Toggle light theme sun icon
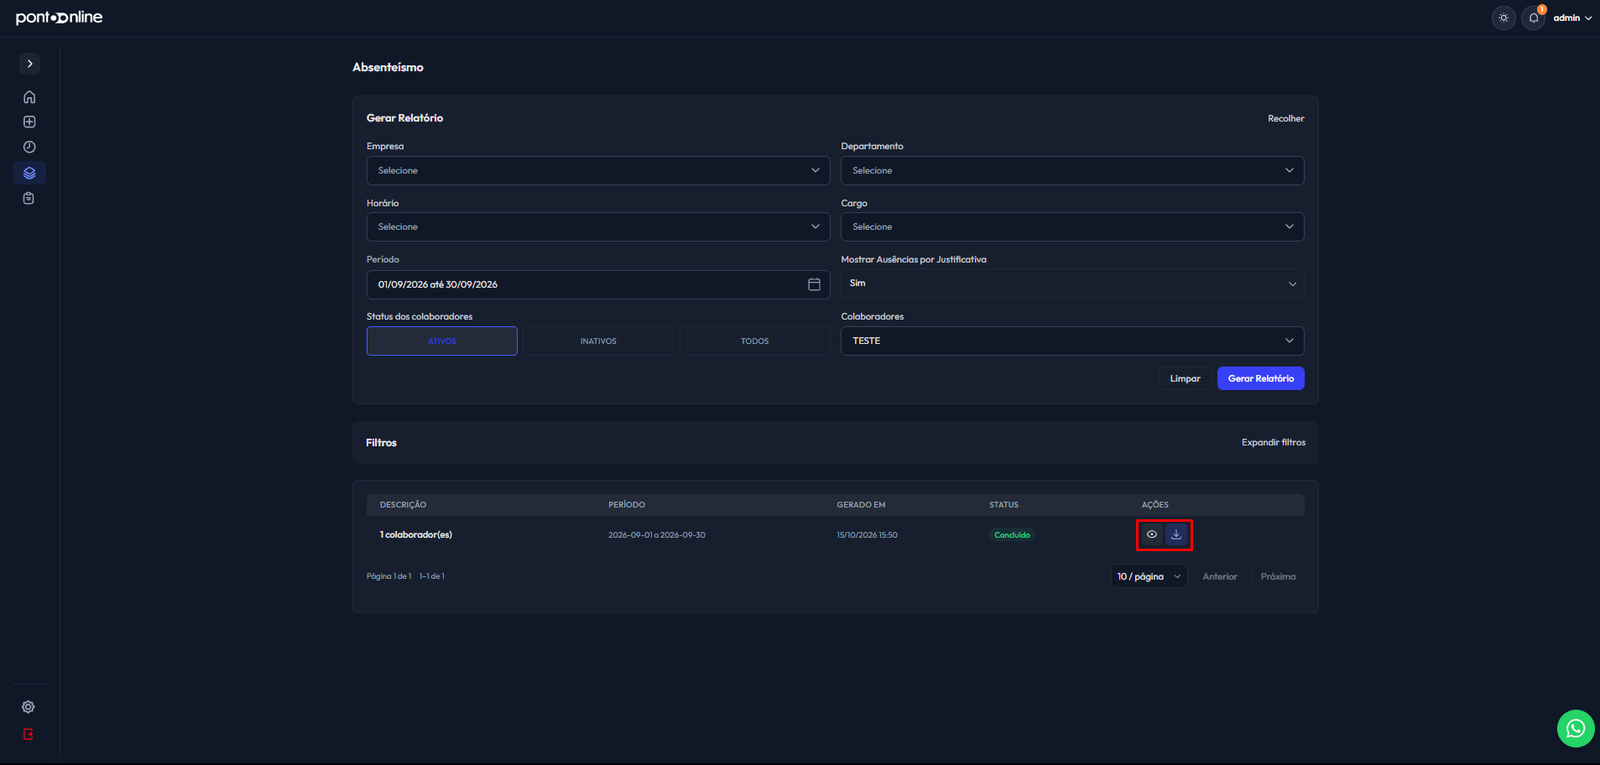 pos(1503,18)
